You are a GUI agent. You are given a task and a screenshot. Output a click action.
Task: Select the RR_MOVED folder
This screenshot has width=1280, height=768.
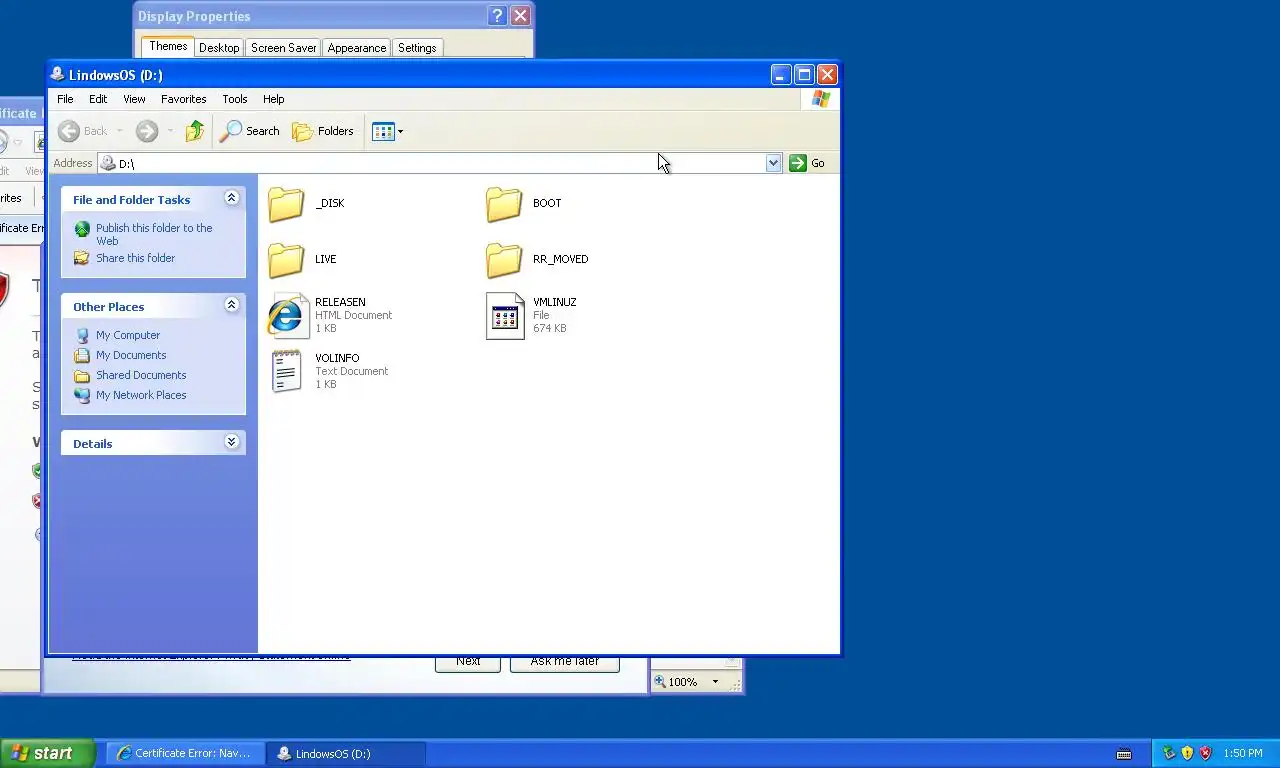537,259
